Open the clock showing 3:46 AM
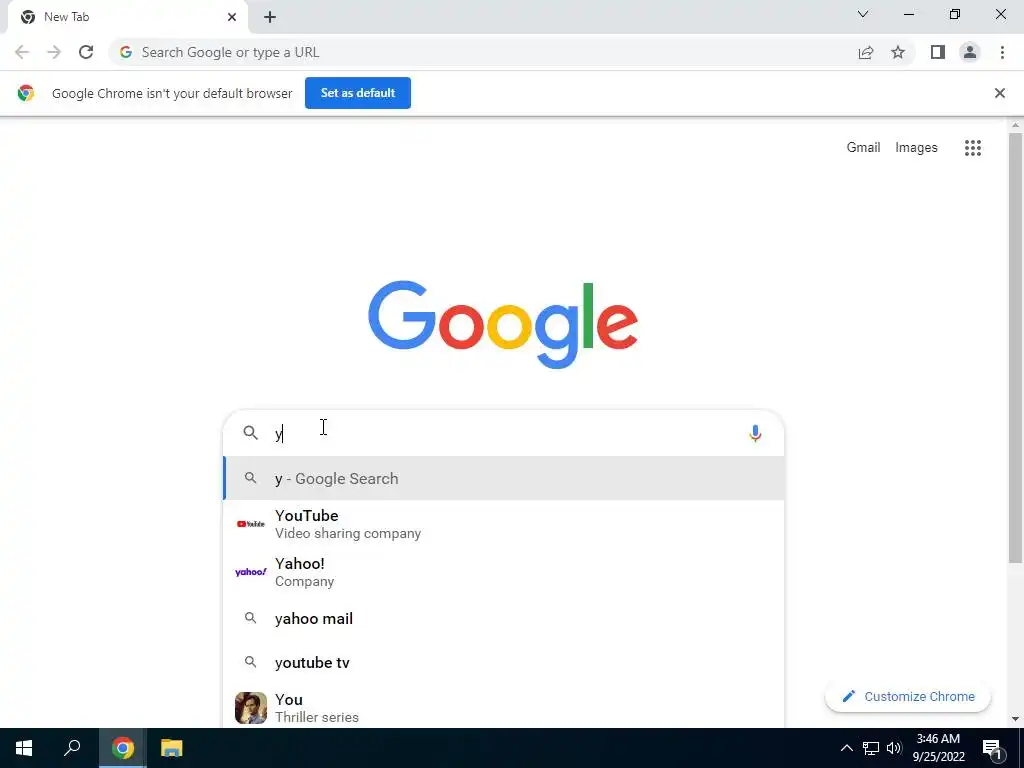Viewport: 1024px width, 768px height. (x=938, y=748)
